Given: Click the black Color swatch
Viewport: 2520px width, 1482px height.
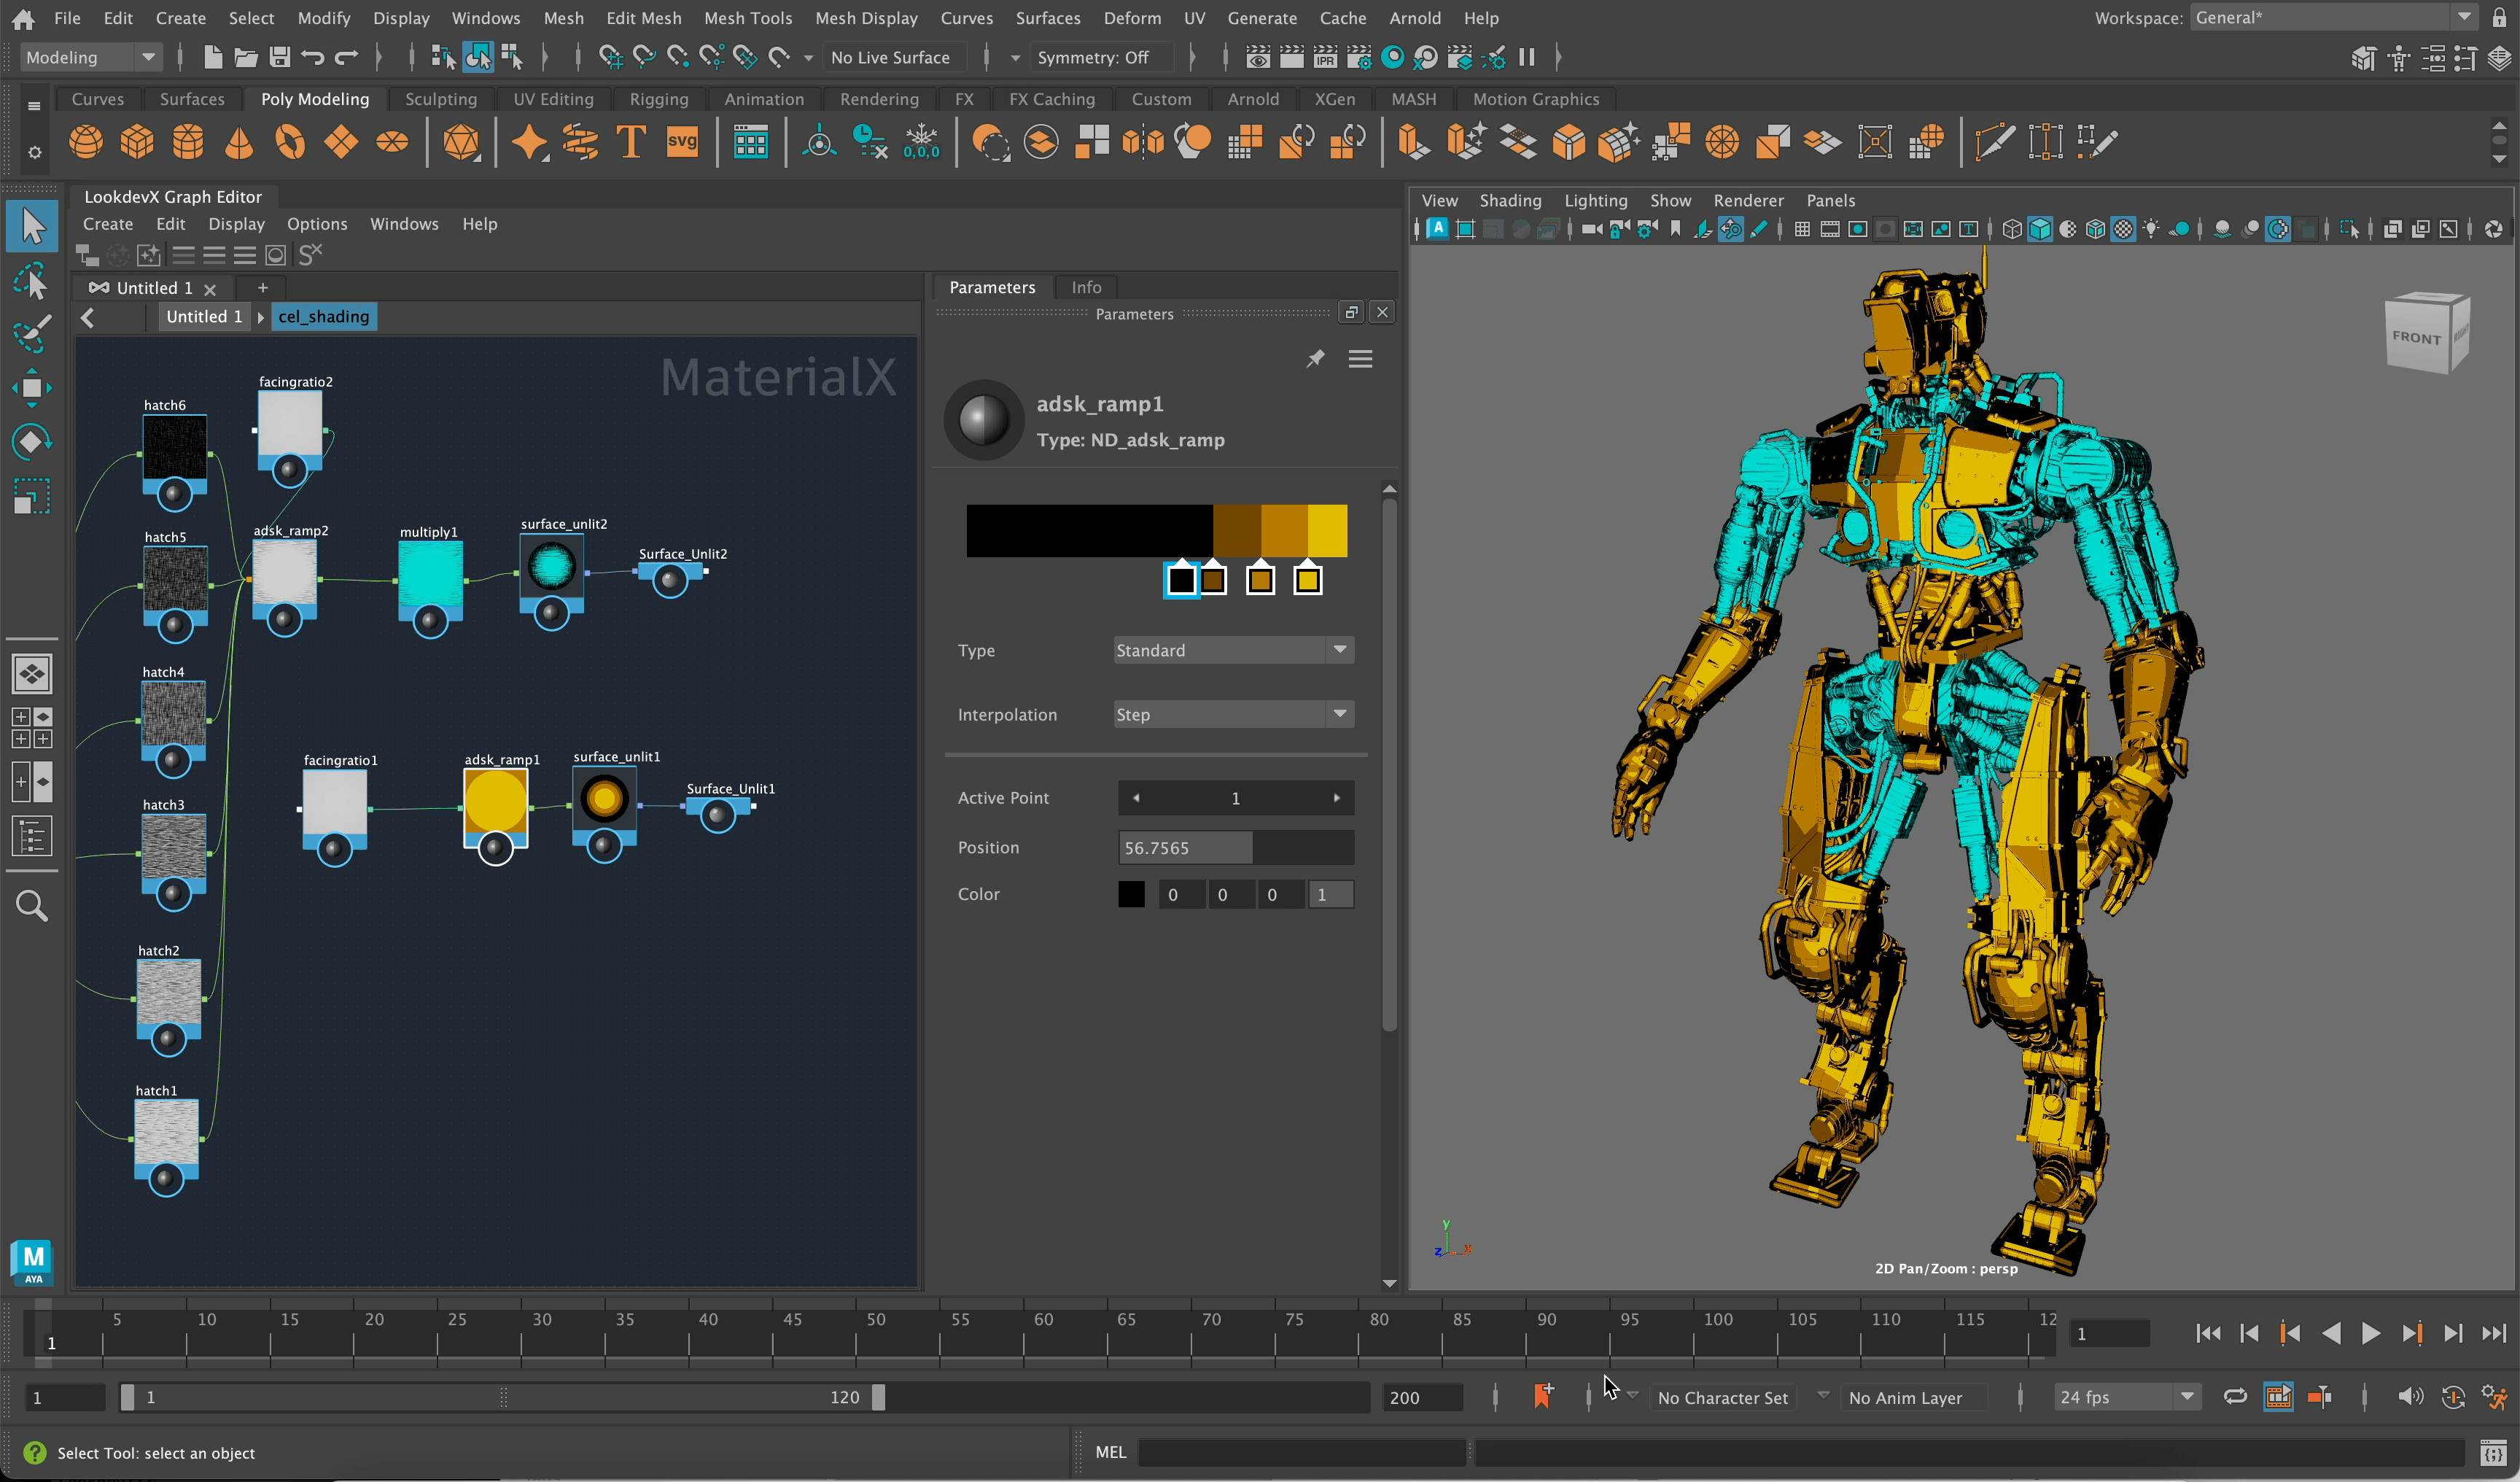Looking at the screenshot, I should (x=1131, y=894).
